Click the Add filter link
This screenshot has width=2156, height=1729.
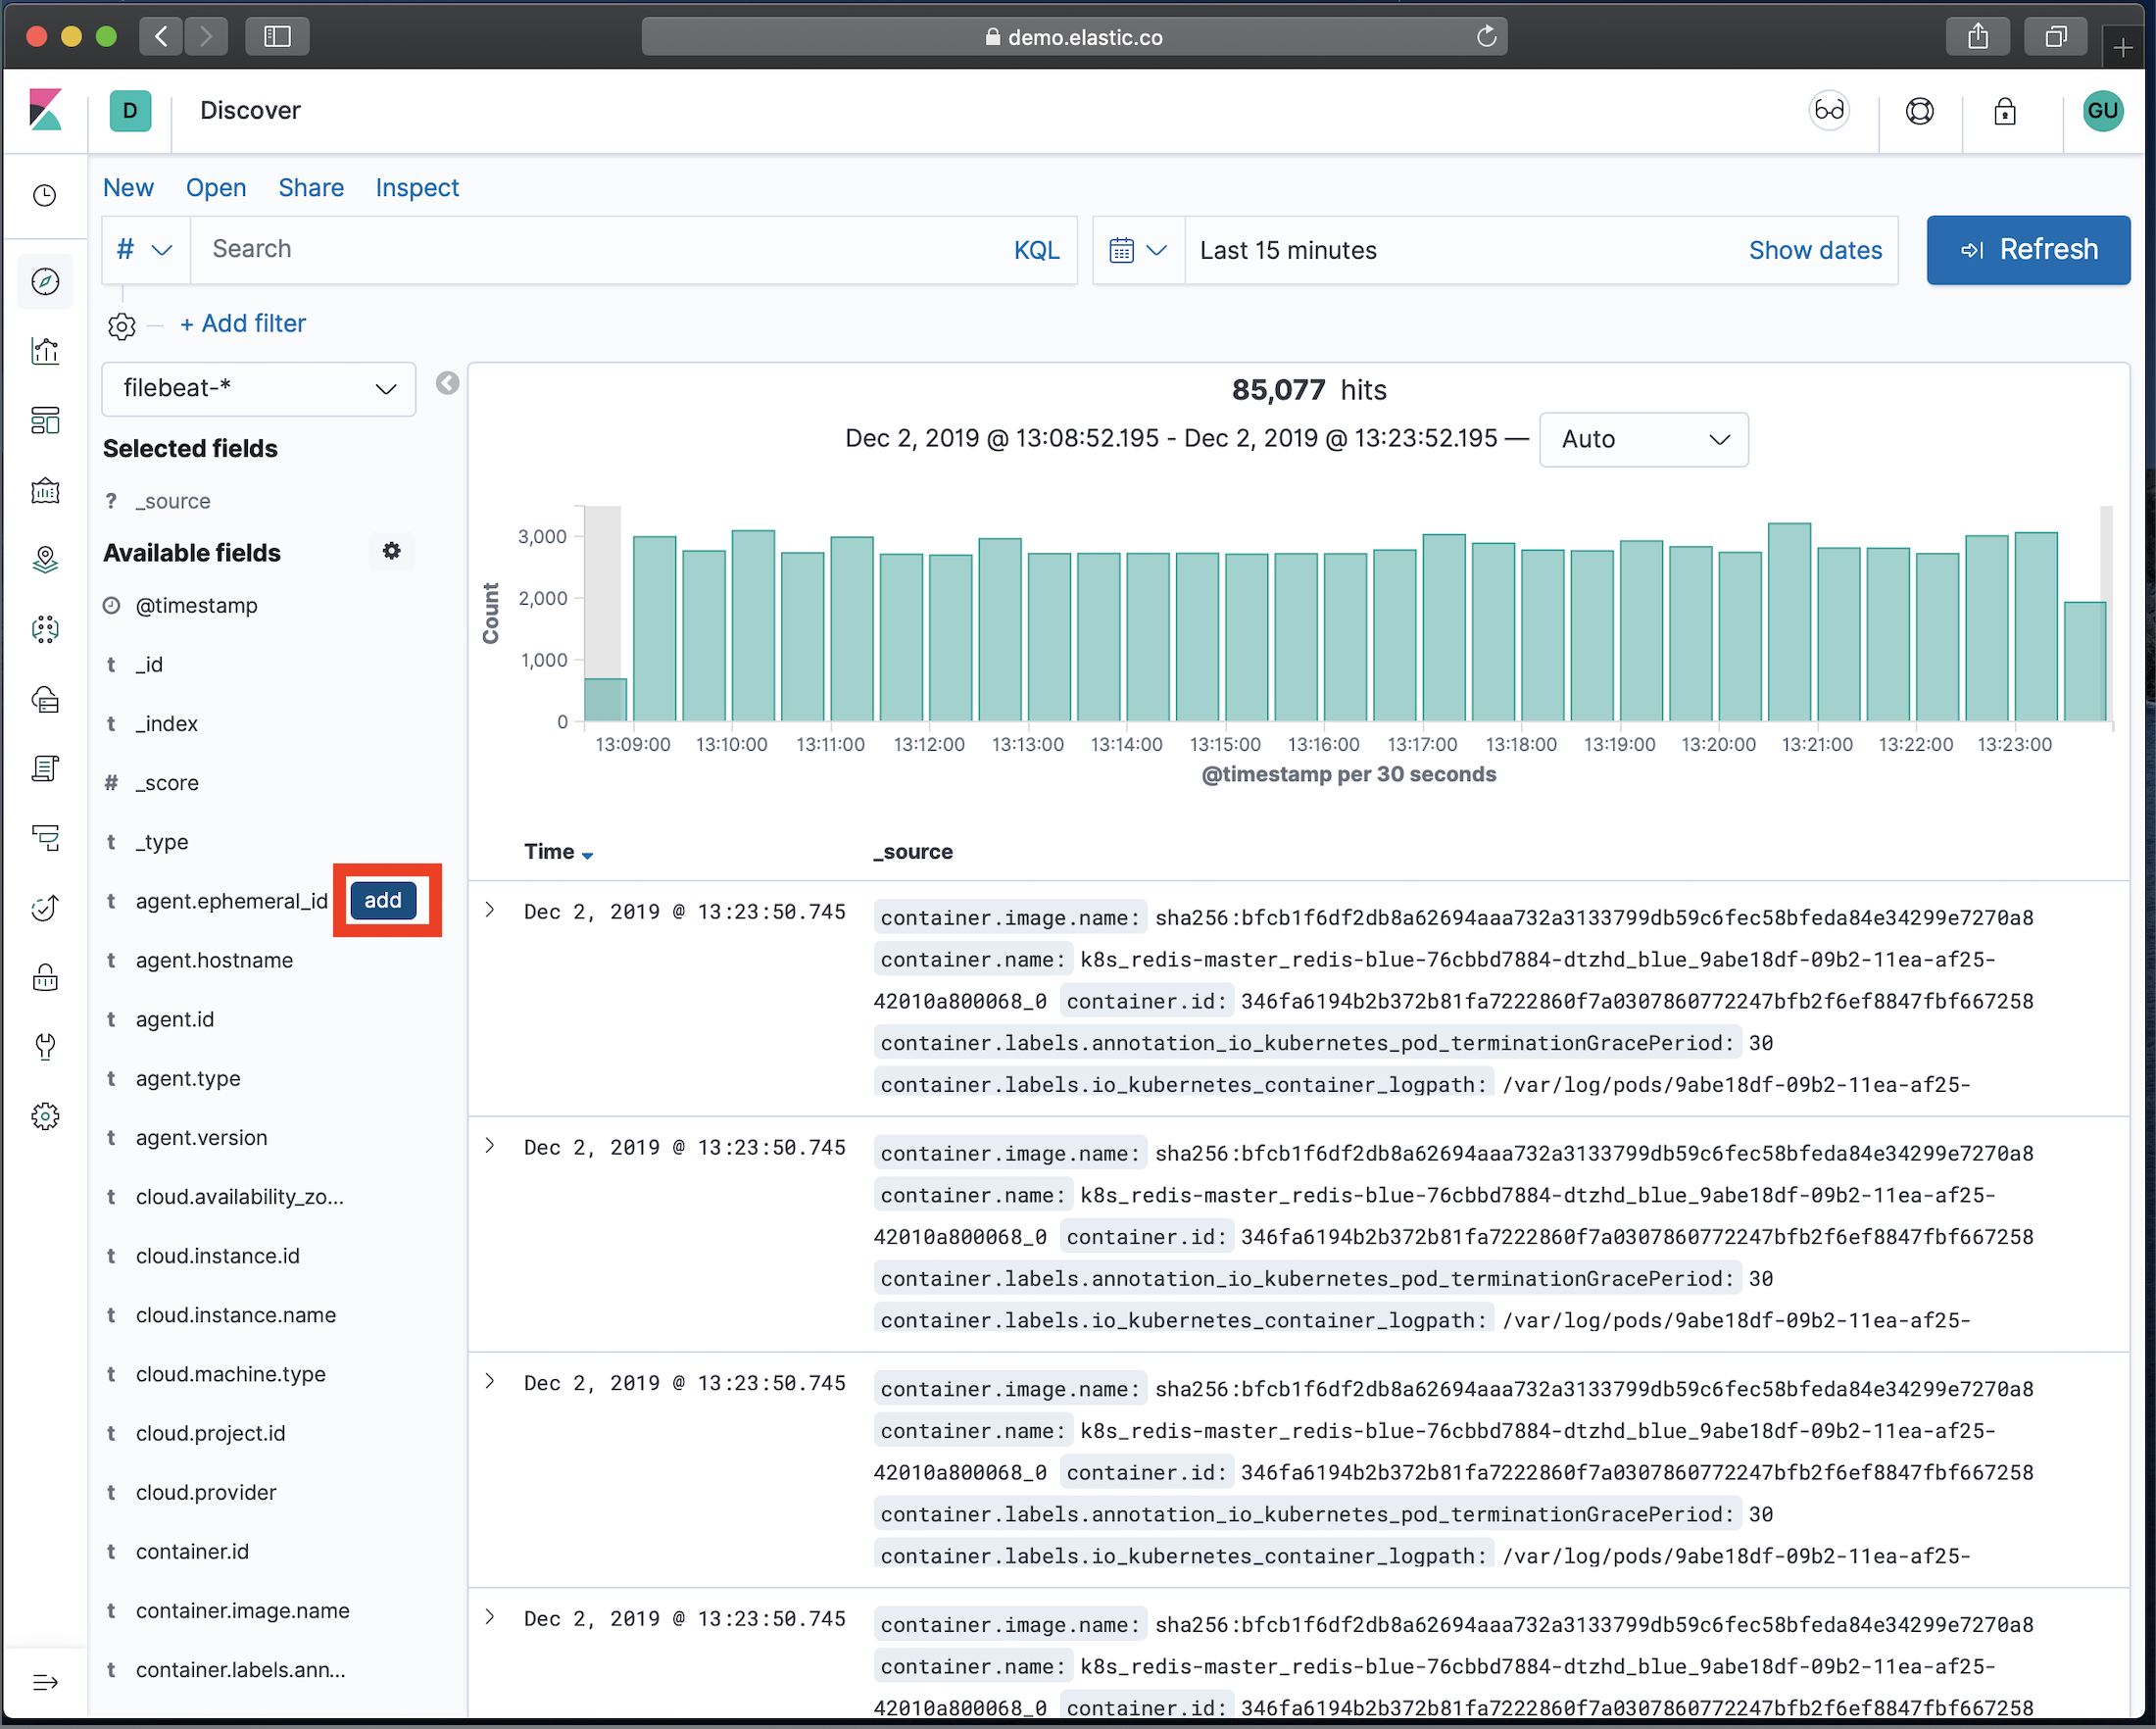[243, 324]
